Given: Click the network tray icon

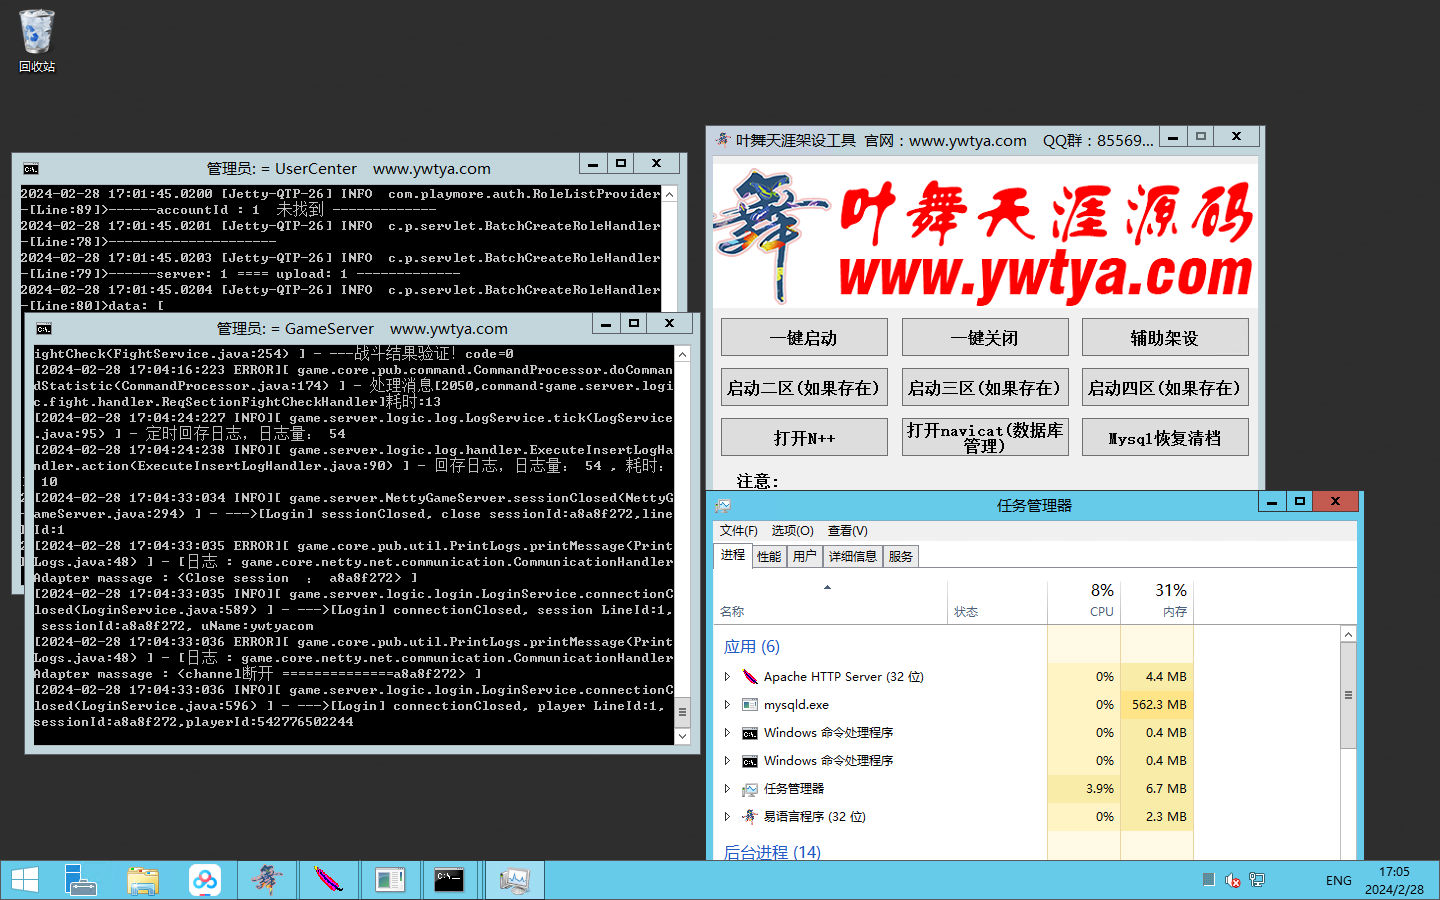Looking at the screenshot, I should [x=1257, y=880].
